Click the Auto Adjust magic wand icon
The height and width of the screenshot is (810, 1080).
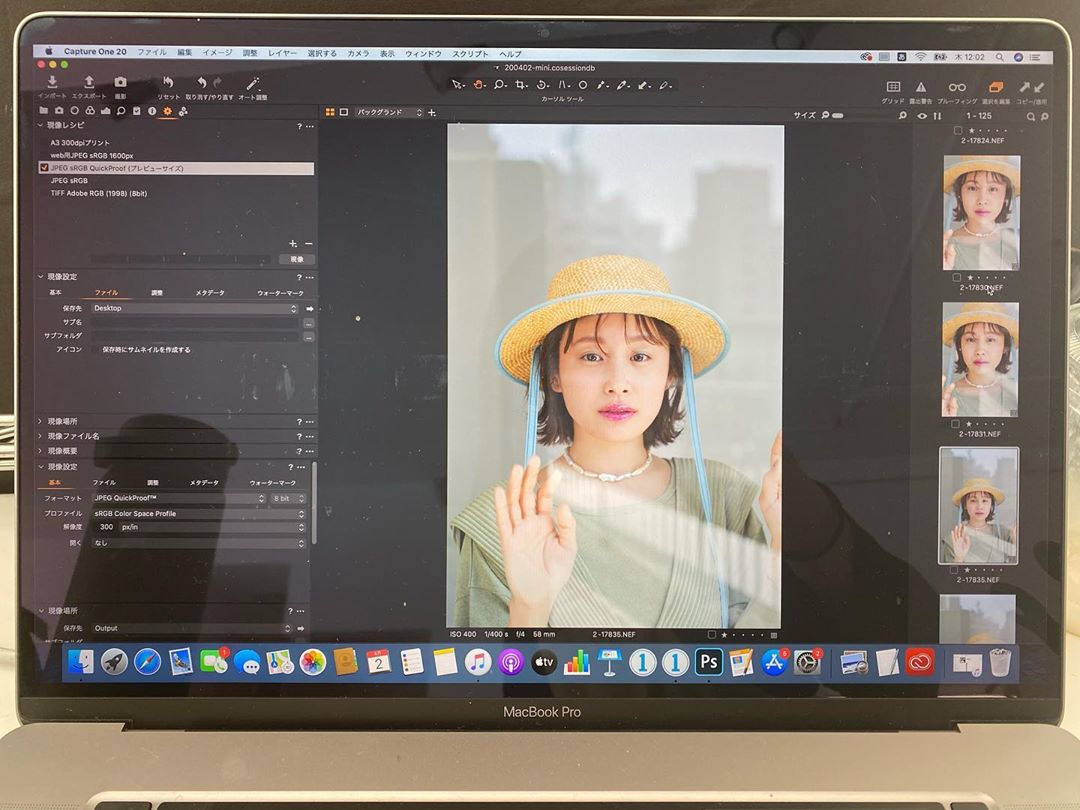(253, 83)
